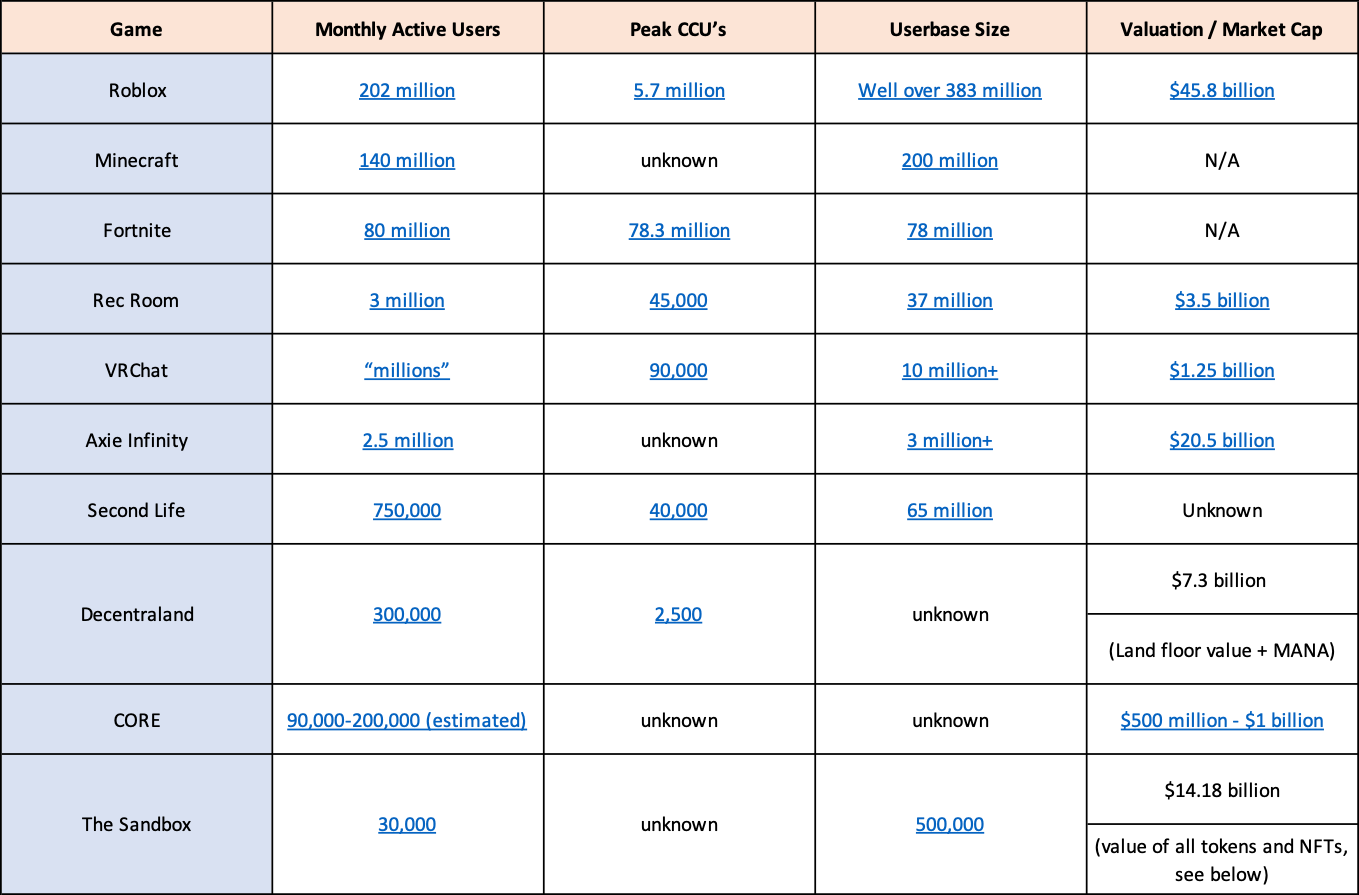Follow the 10 million+ userbase link

point(950,370)
